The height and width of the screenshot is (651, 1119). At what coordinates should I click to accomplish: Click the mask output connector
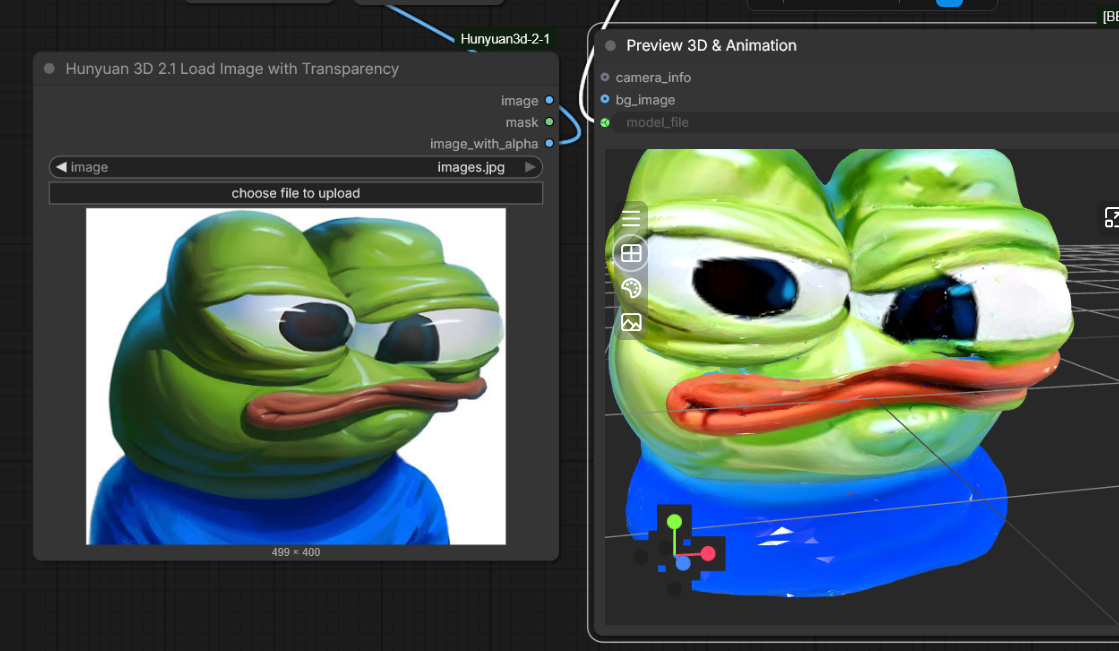pos(550,122)
